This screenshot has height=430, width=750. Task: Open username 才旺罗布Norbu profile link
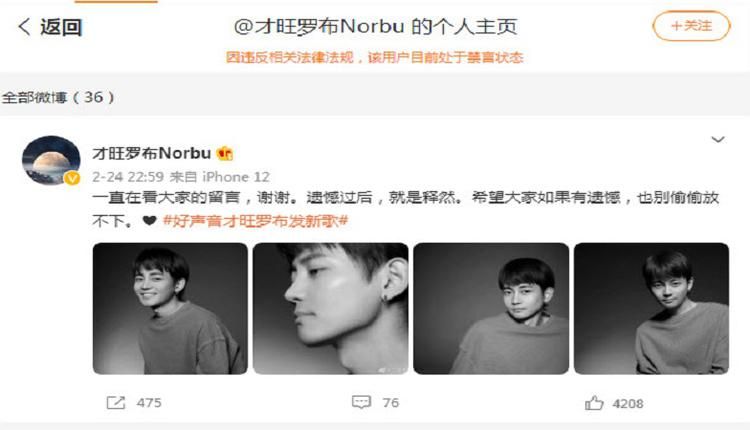coord(152,153)
